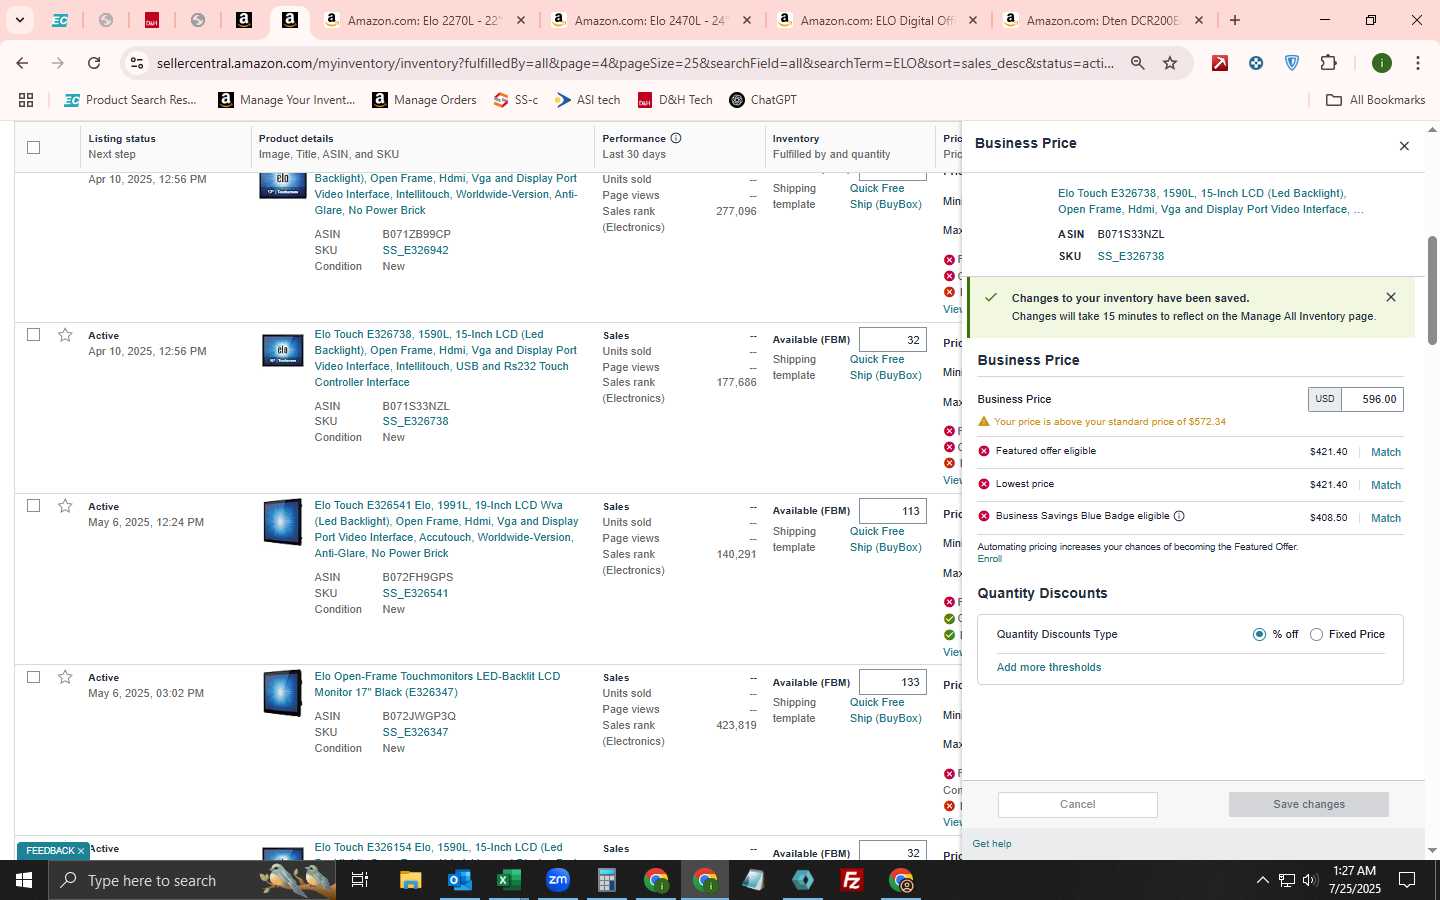Open Windows Start menu

point(24,880)
